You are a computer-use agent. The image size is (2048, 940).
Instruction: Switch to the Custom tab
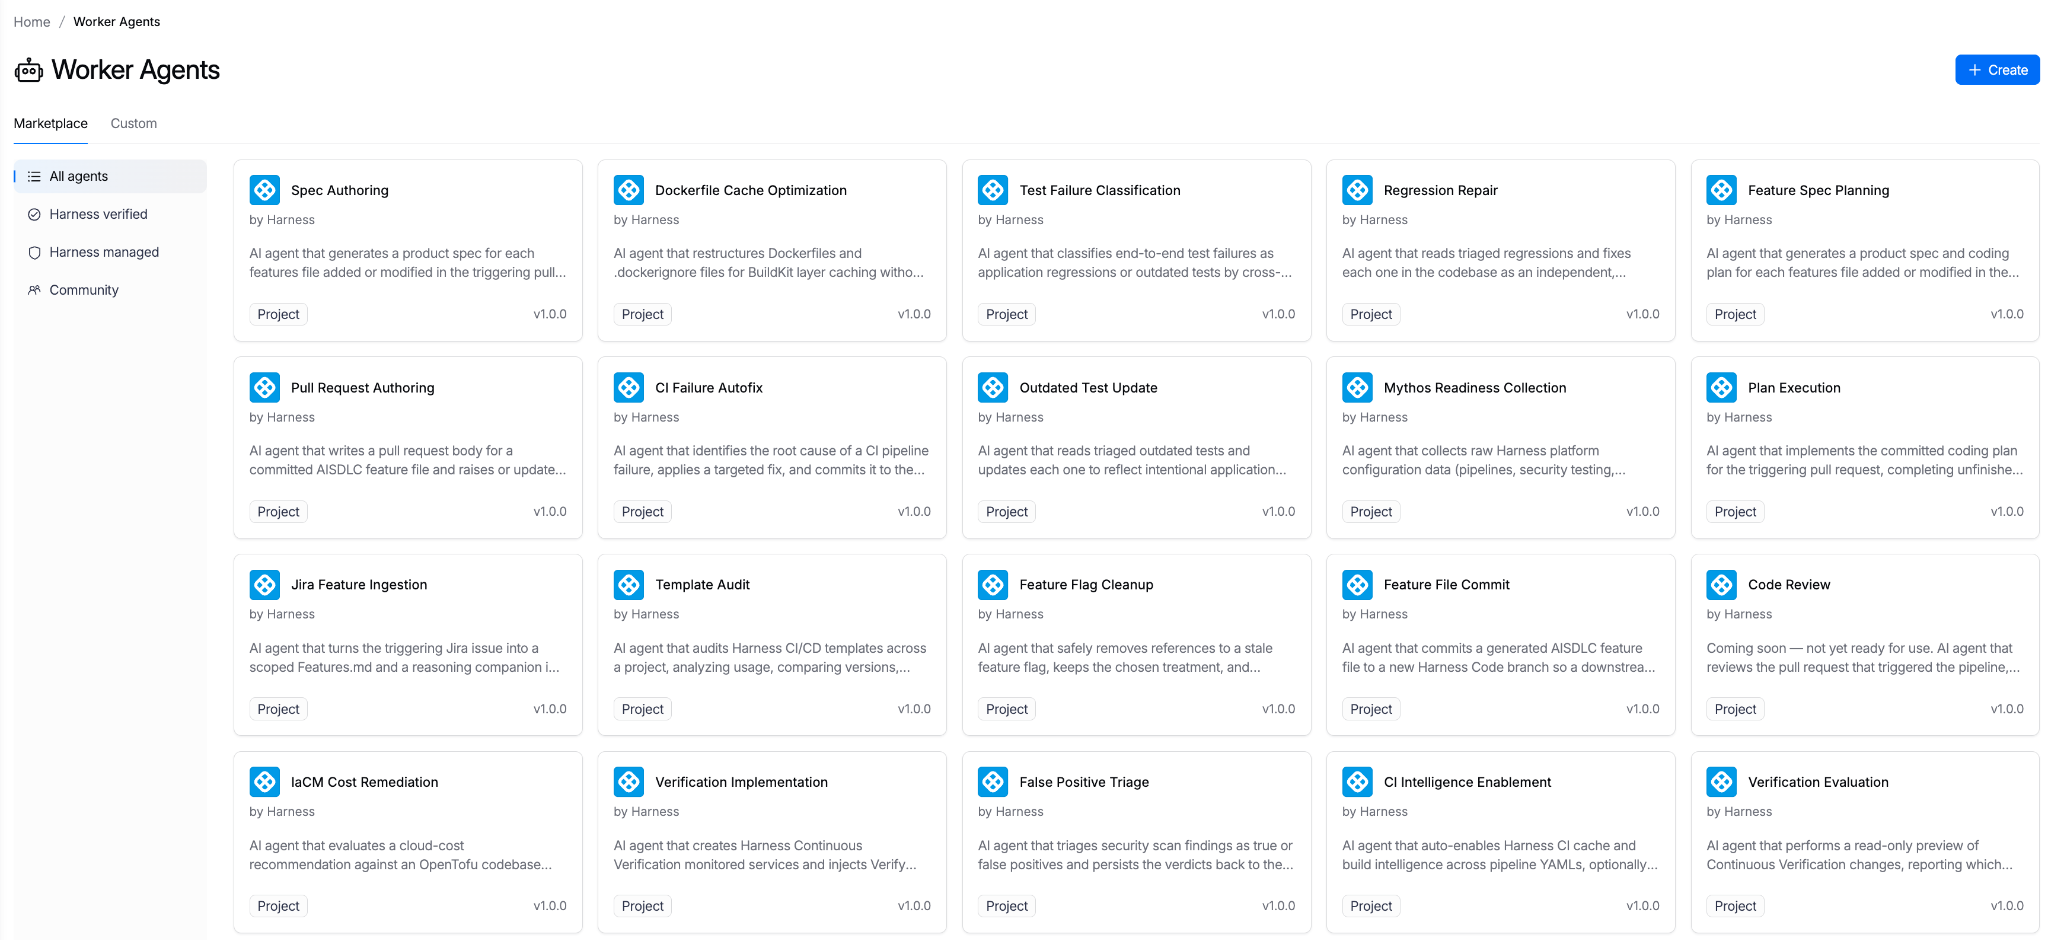point(134,123)
